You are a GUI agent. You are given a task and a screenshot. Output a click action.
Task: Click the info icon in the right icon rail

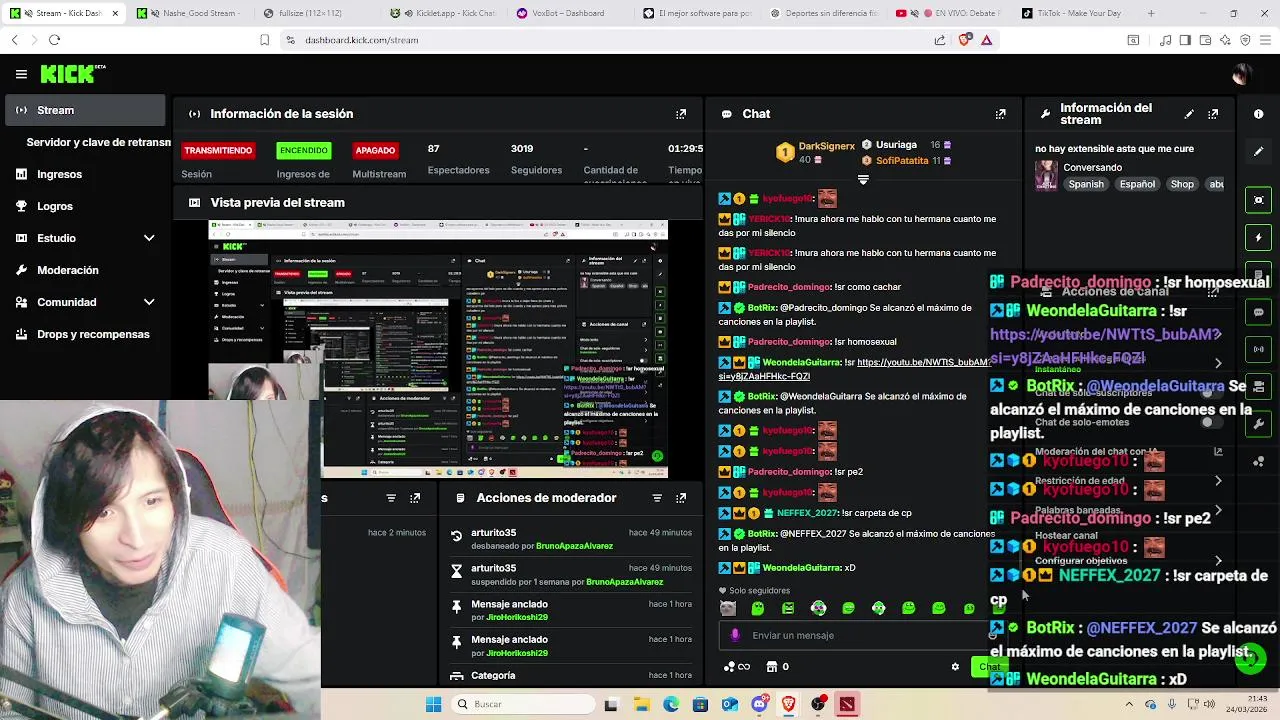pos(1258,114)
